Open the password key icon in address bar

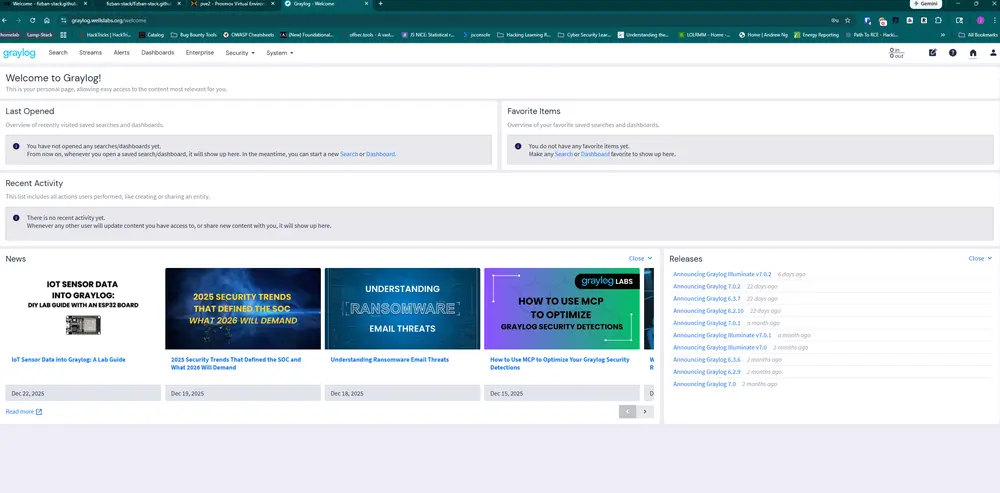click(835, 20)
